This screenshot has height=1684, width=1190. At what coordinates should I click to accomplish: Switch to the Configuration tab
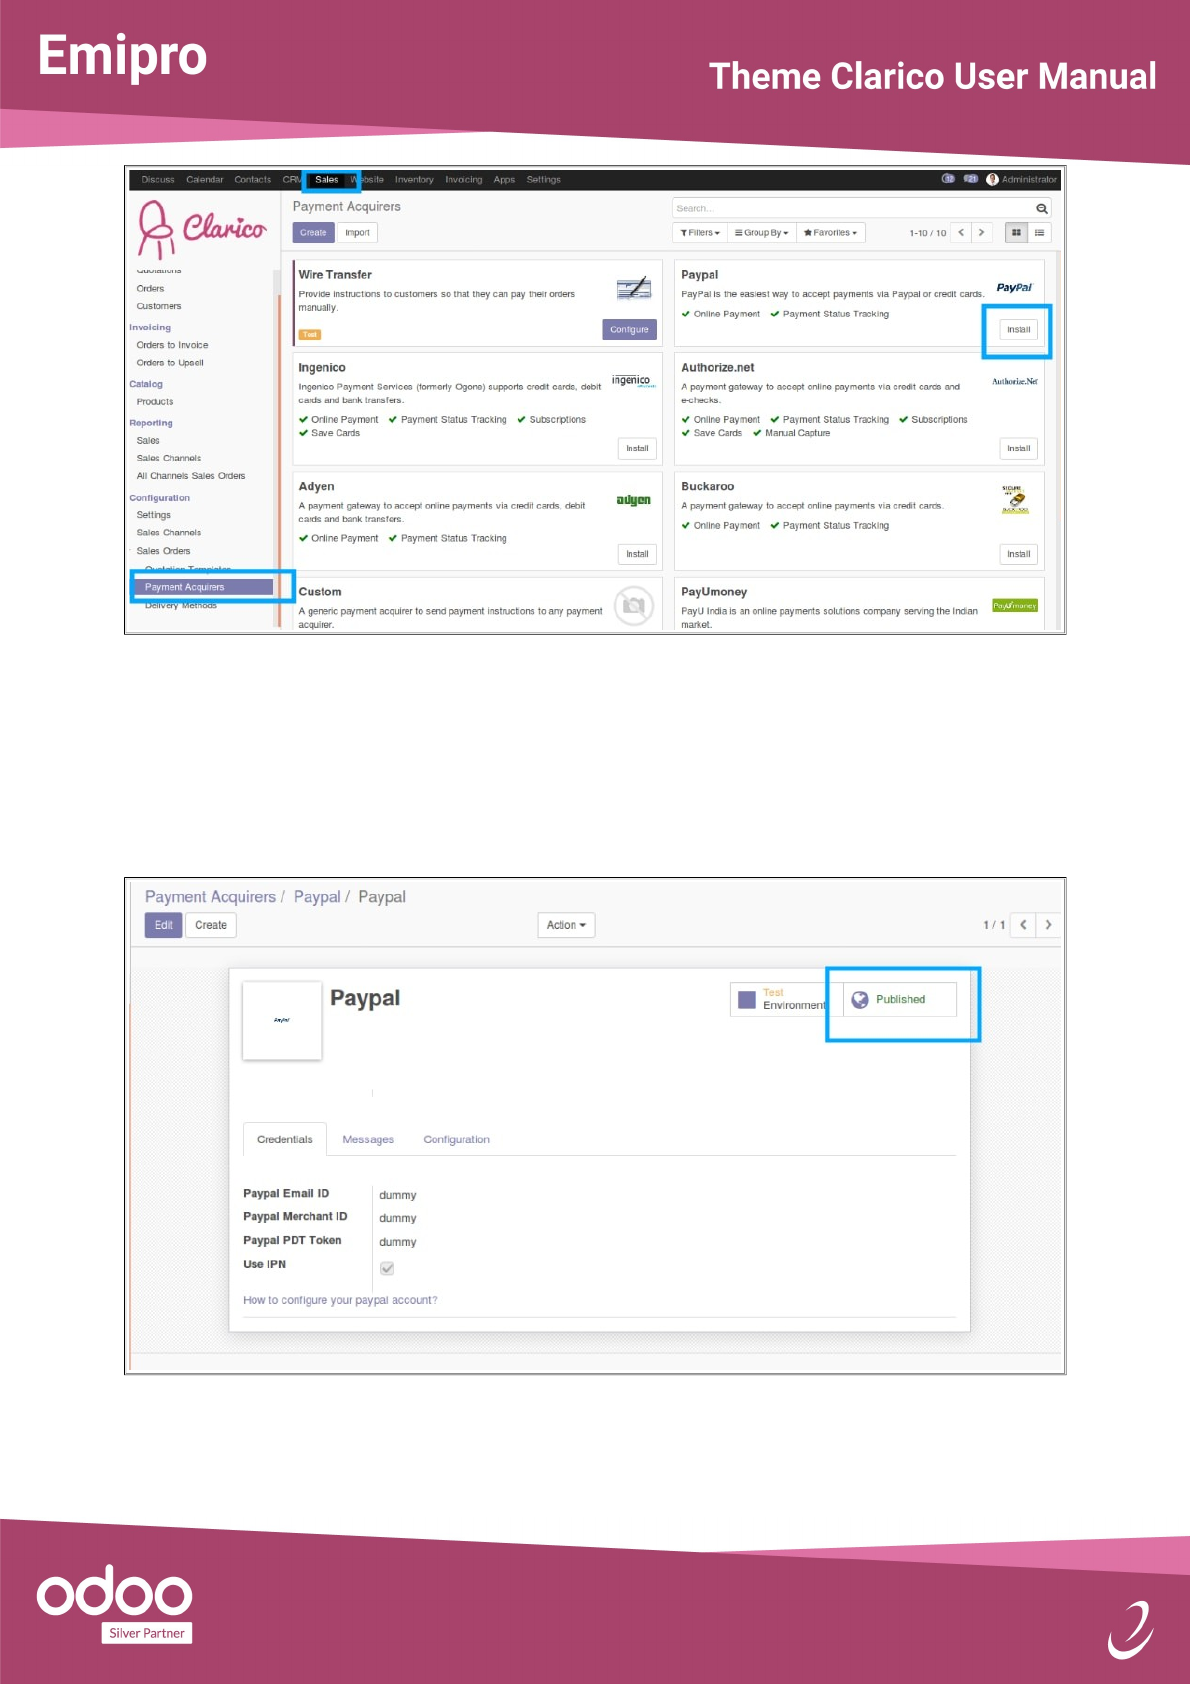pos(457,1140)
